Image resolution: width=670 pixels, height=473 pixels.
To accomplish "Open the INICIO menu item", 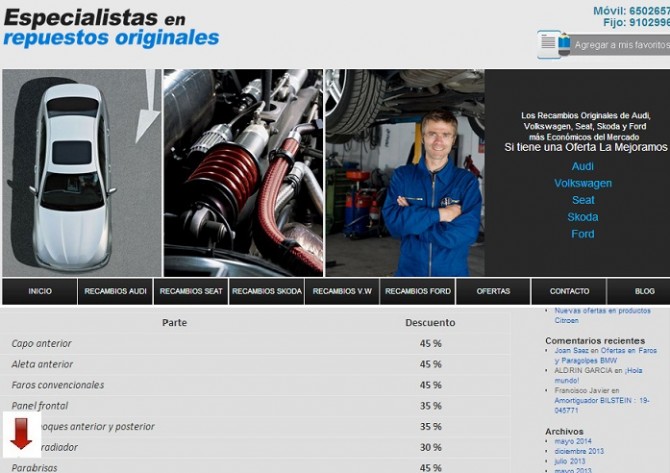I will coord(40,291).
